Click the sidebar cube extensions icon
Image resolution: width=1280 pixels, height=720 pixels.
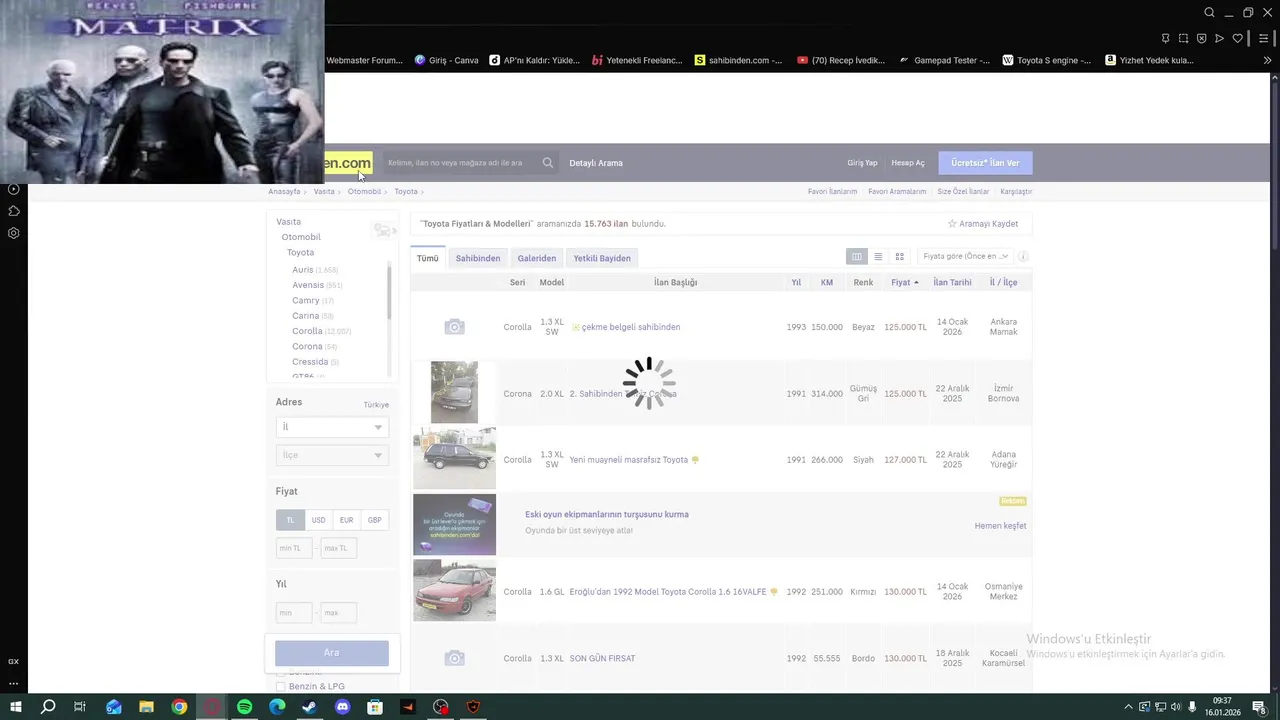(x=14, y=211)
